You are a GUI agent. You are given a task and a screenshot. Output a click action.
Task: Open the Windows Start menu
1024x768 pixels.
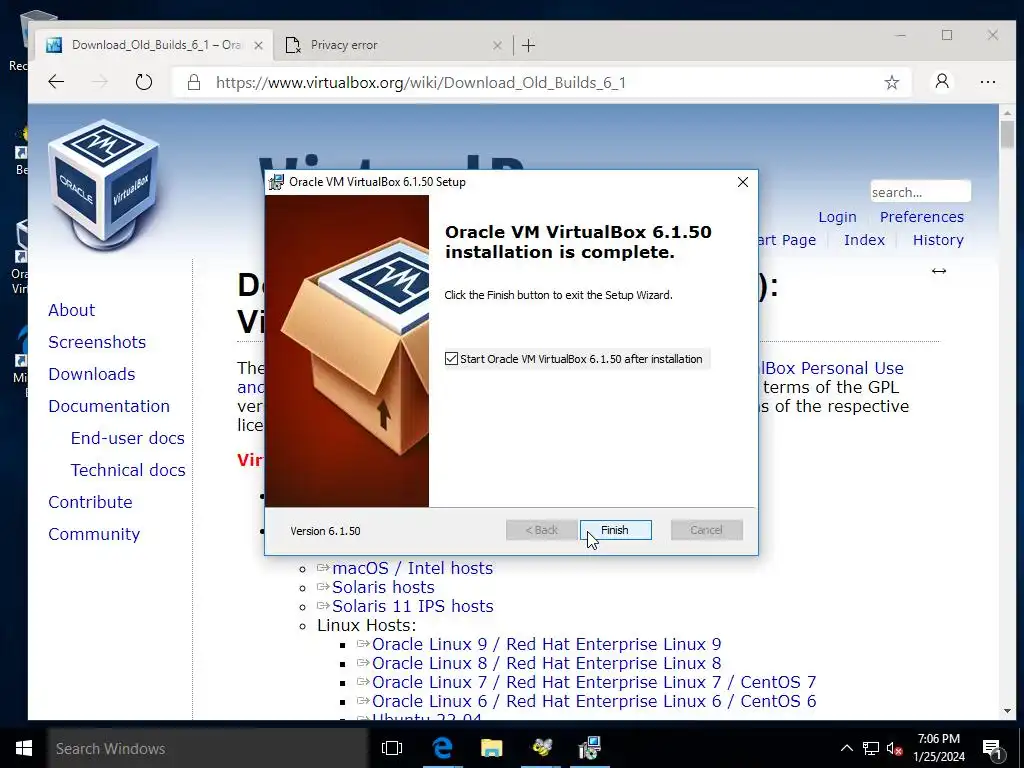(24, 748)
